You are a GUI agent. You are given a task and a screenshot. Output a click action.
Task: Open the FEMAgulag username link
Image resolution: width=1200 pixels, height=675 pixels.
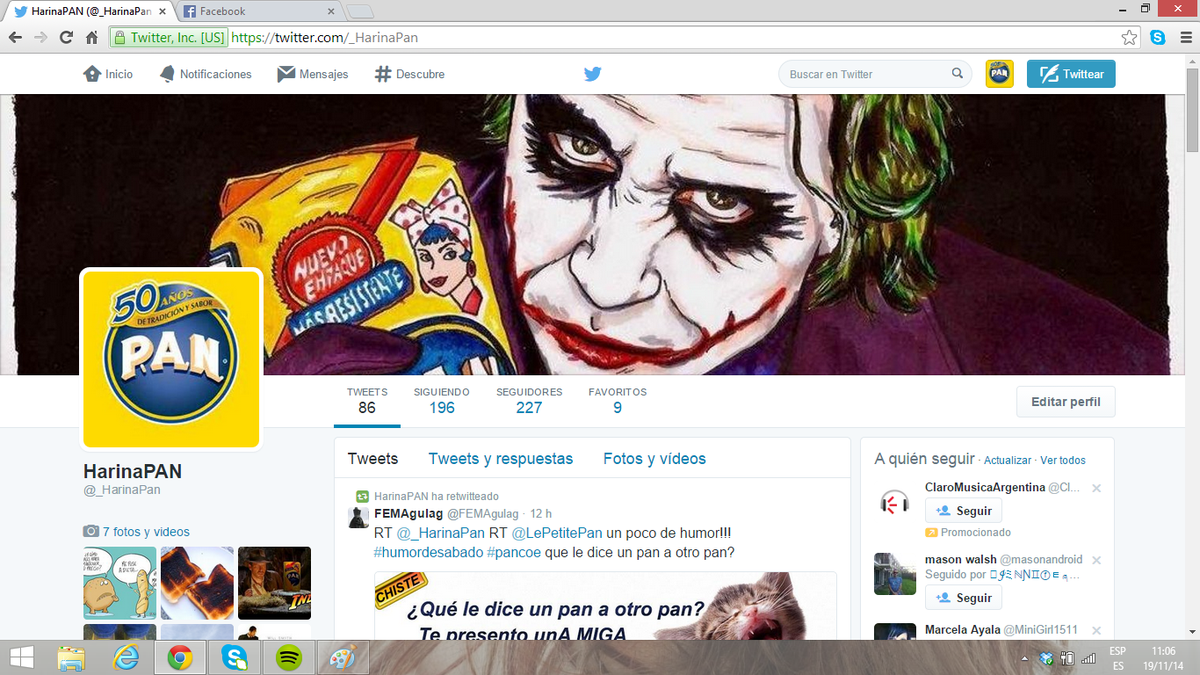408,513
